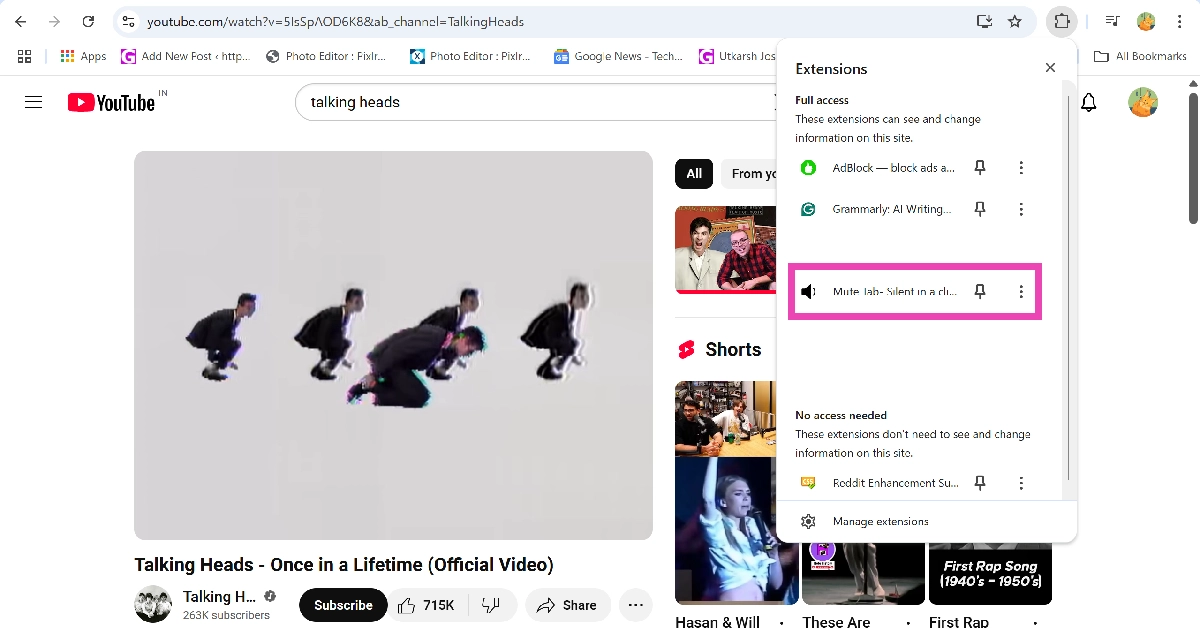Subscribe to the Talking Heads channel
1200x628 pixels.
point(342,605)
